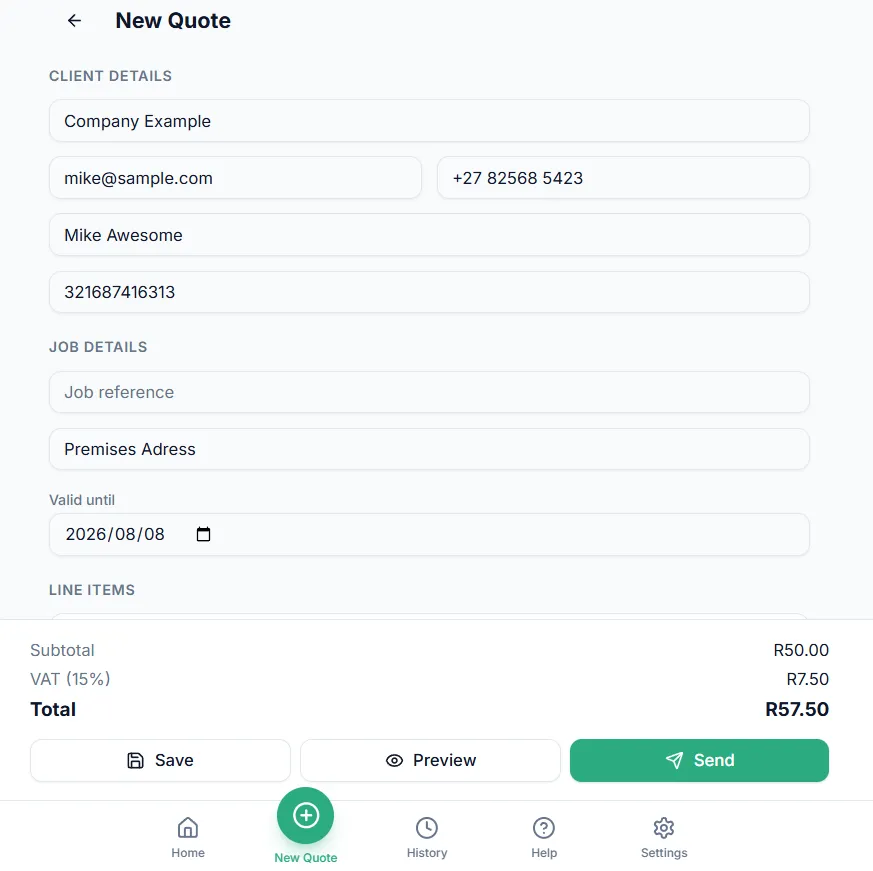Edit the 321687416313 number field
Screen dimensions: 873x871
pyautogui.click(x=429, y=292)
